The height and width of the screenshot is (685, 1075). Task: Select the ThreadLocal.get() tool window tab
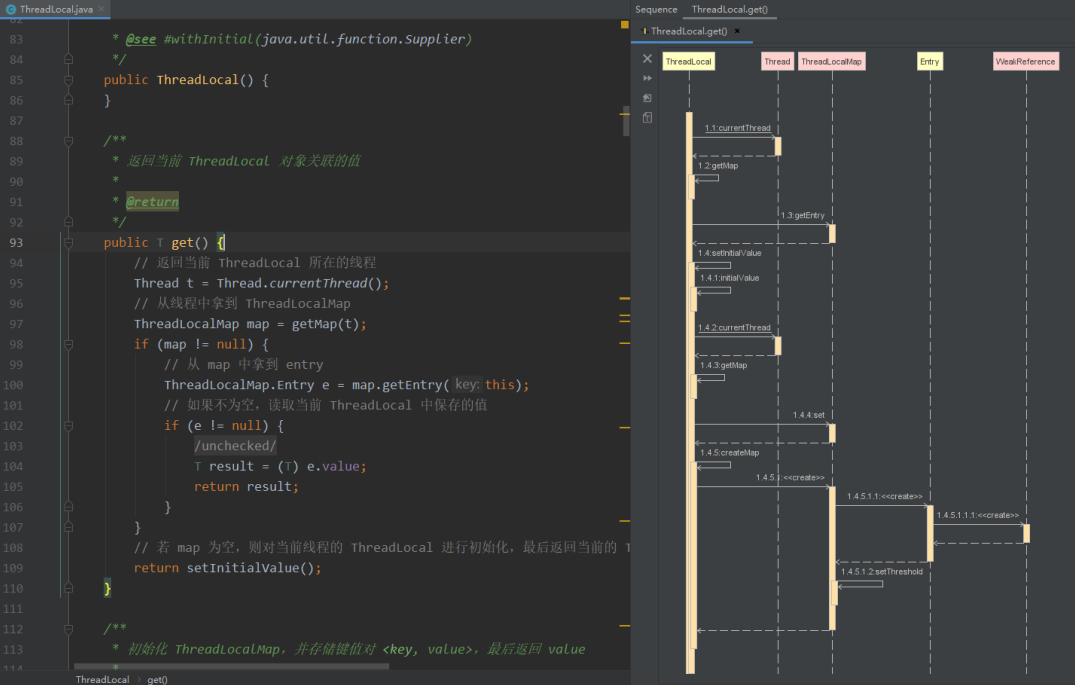pyautogui.click(x=729, y=9)
